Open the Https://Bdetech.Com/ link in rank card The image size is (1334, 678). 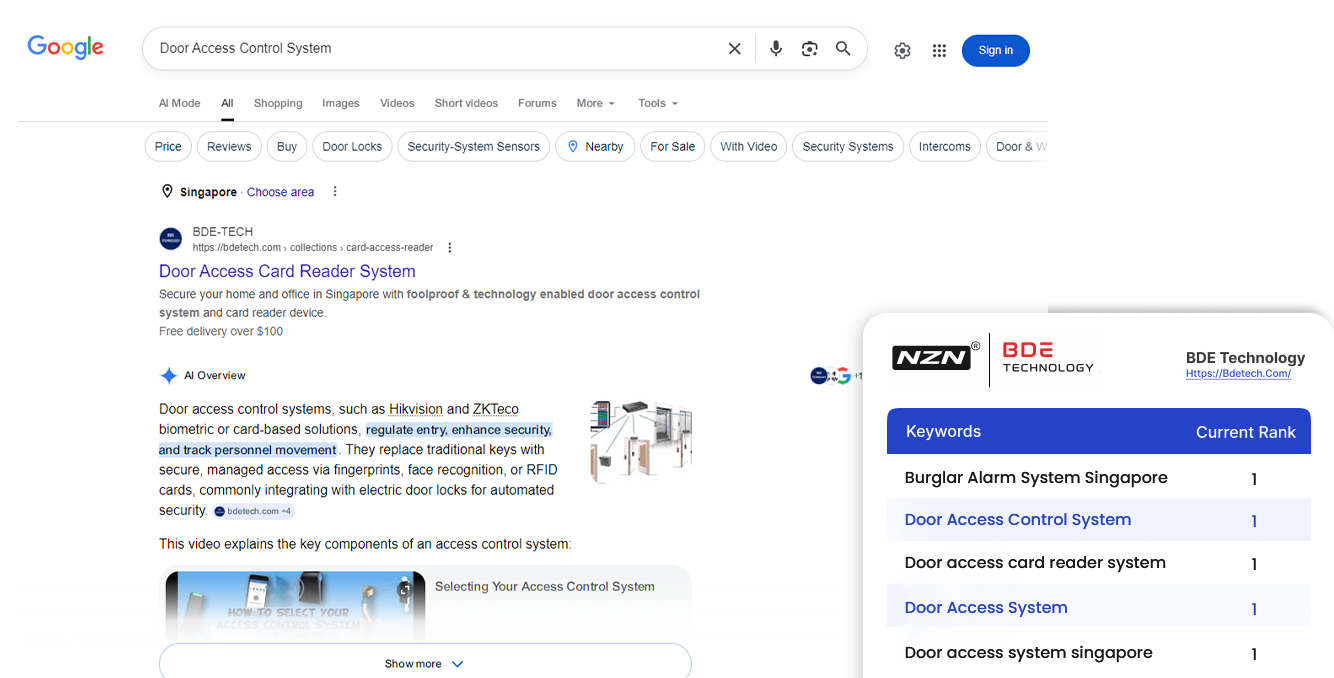coord(1238,374)
